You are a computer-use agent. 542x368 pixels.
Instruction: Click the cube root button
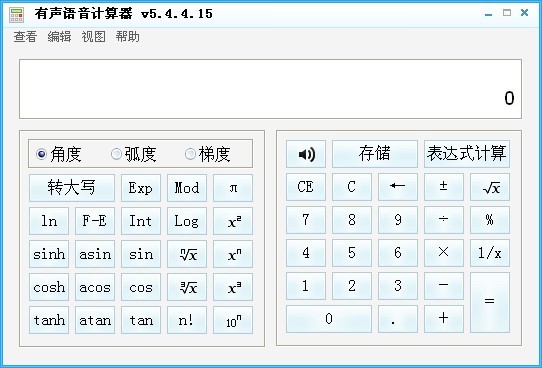point(187,287)
